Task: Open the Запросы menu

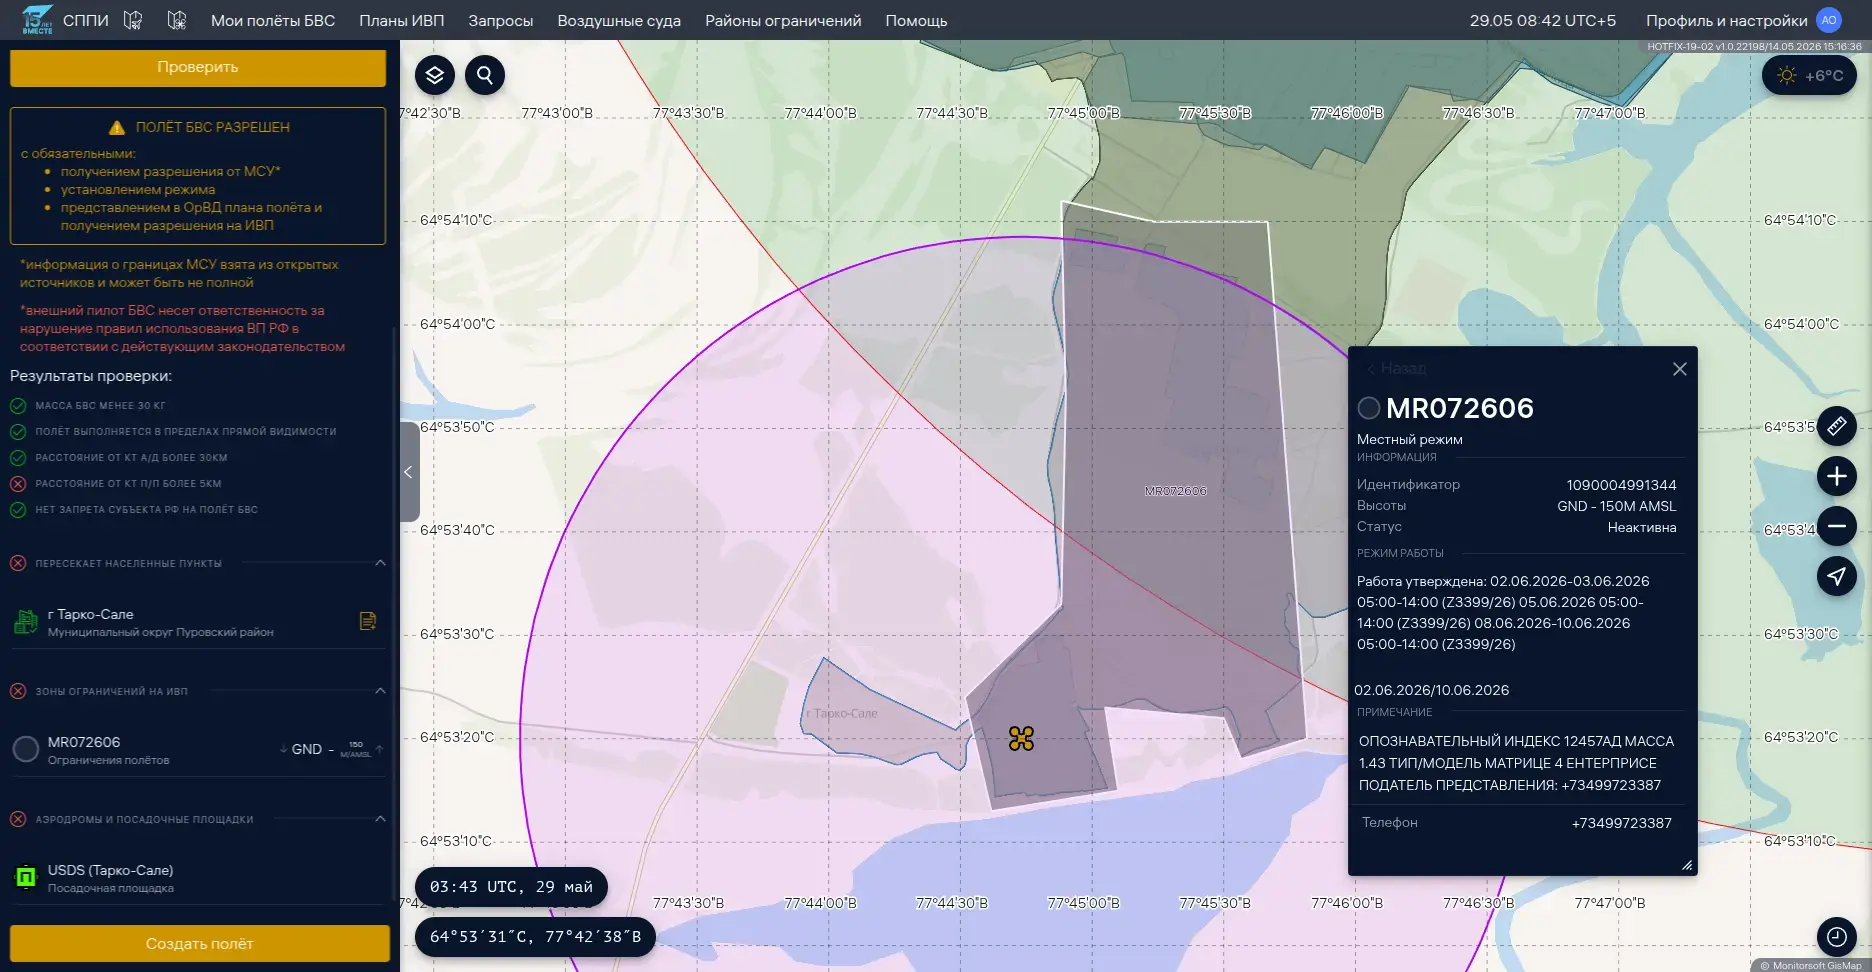Action: [x=501, y=20]
